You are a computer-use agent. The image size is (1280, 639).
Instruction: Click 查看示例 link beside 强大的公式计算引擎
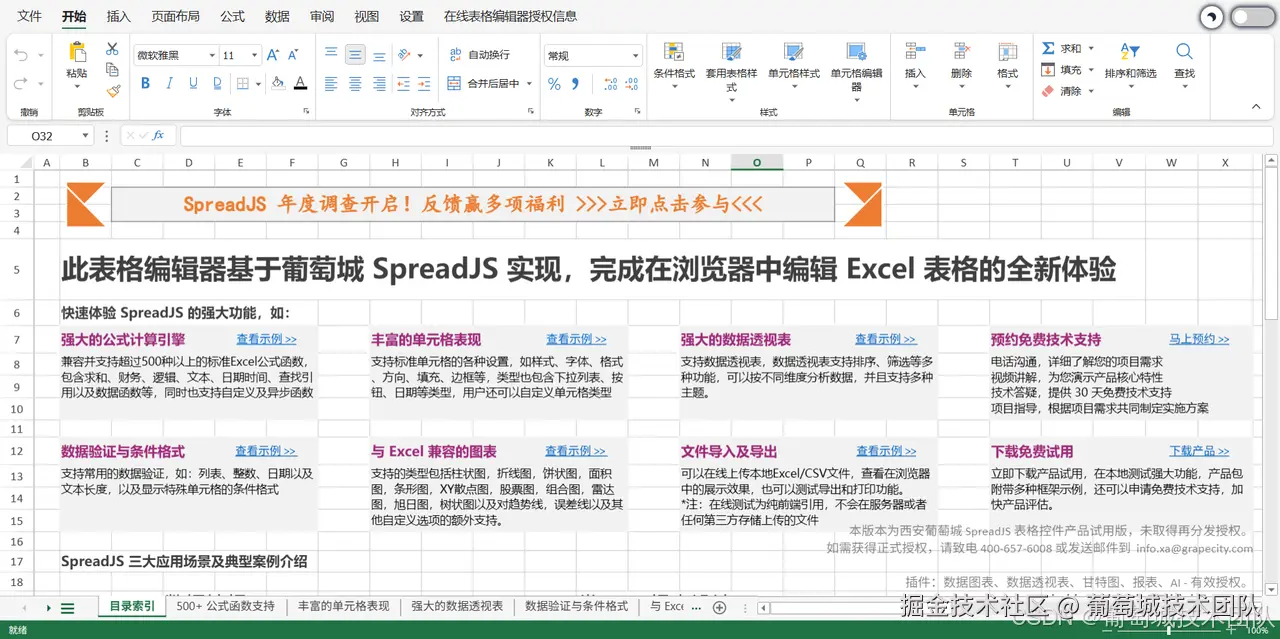[266, 339]
